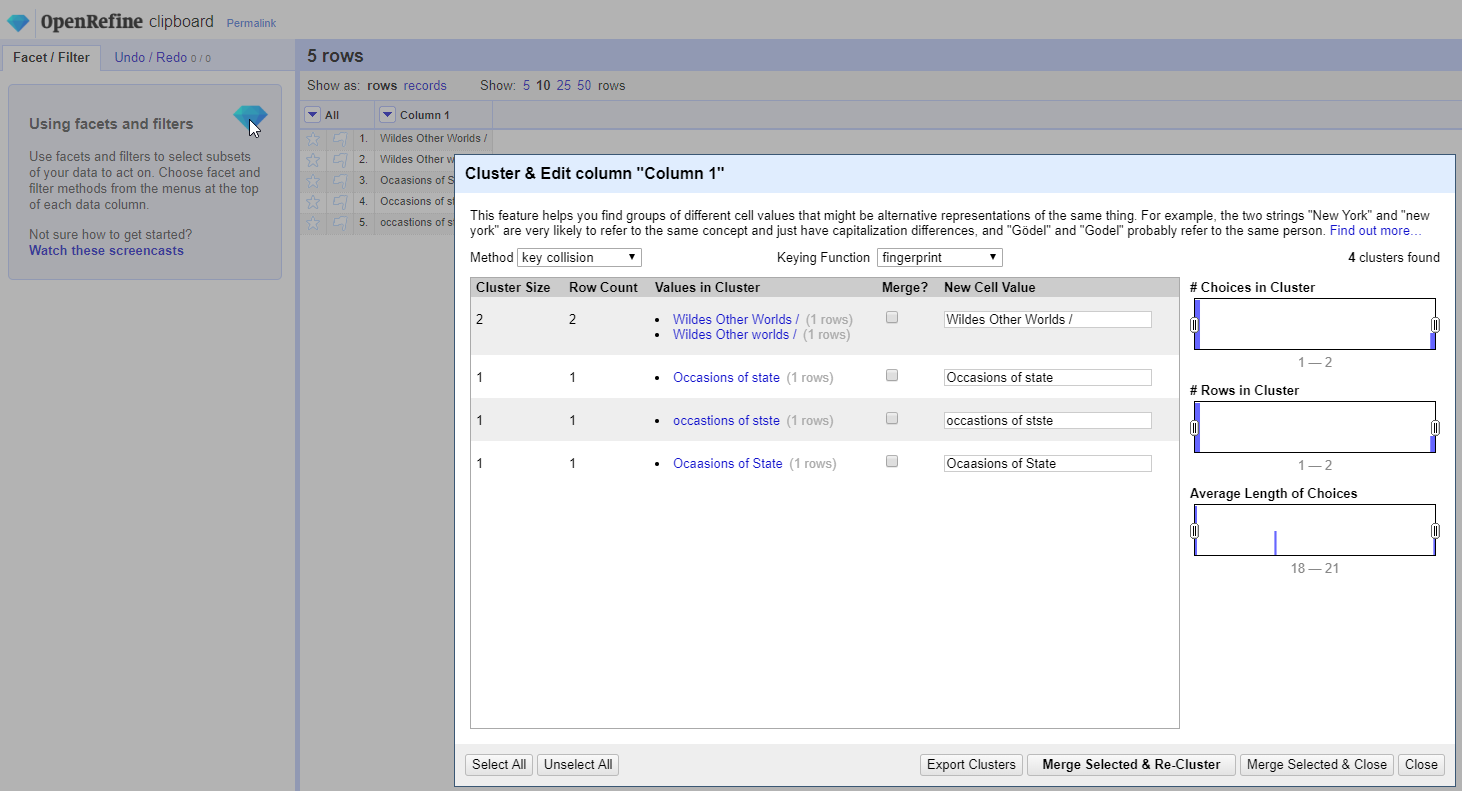Click Export Clusters button

[971, 764]
